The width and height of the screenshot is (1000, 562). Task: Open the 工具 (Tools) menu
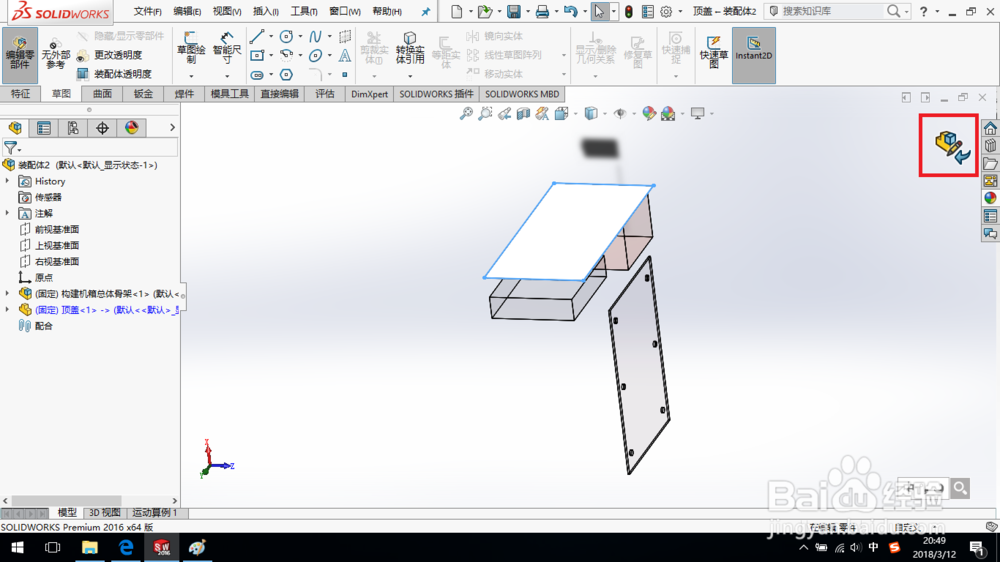click(x=304, y=11)
